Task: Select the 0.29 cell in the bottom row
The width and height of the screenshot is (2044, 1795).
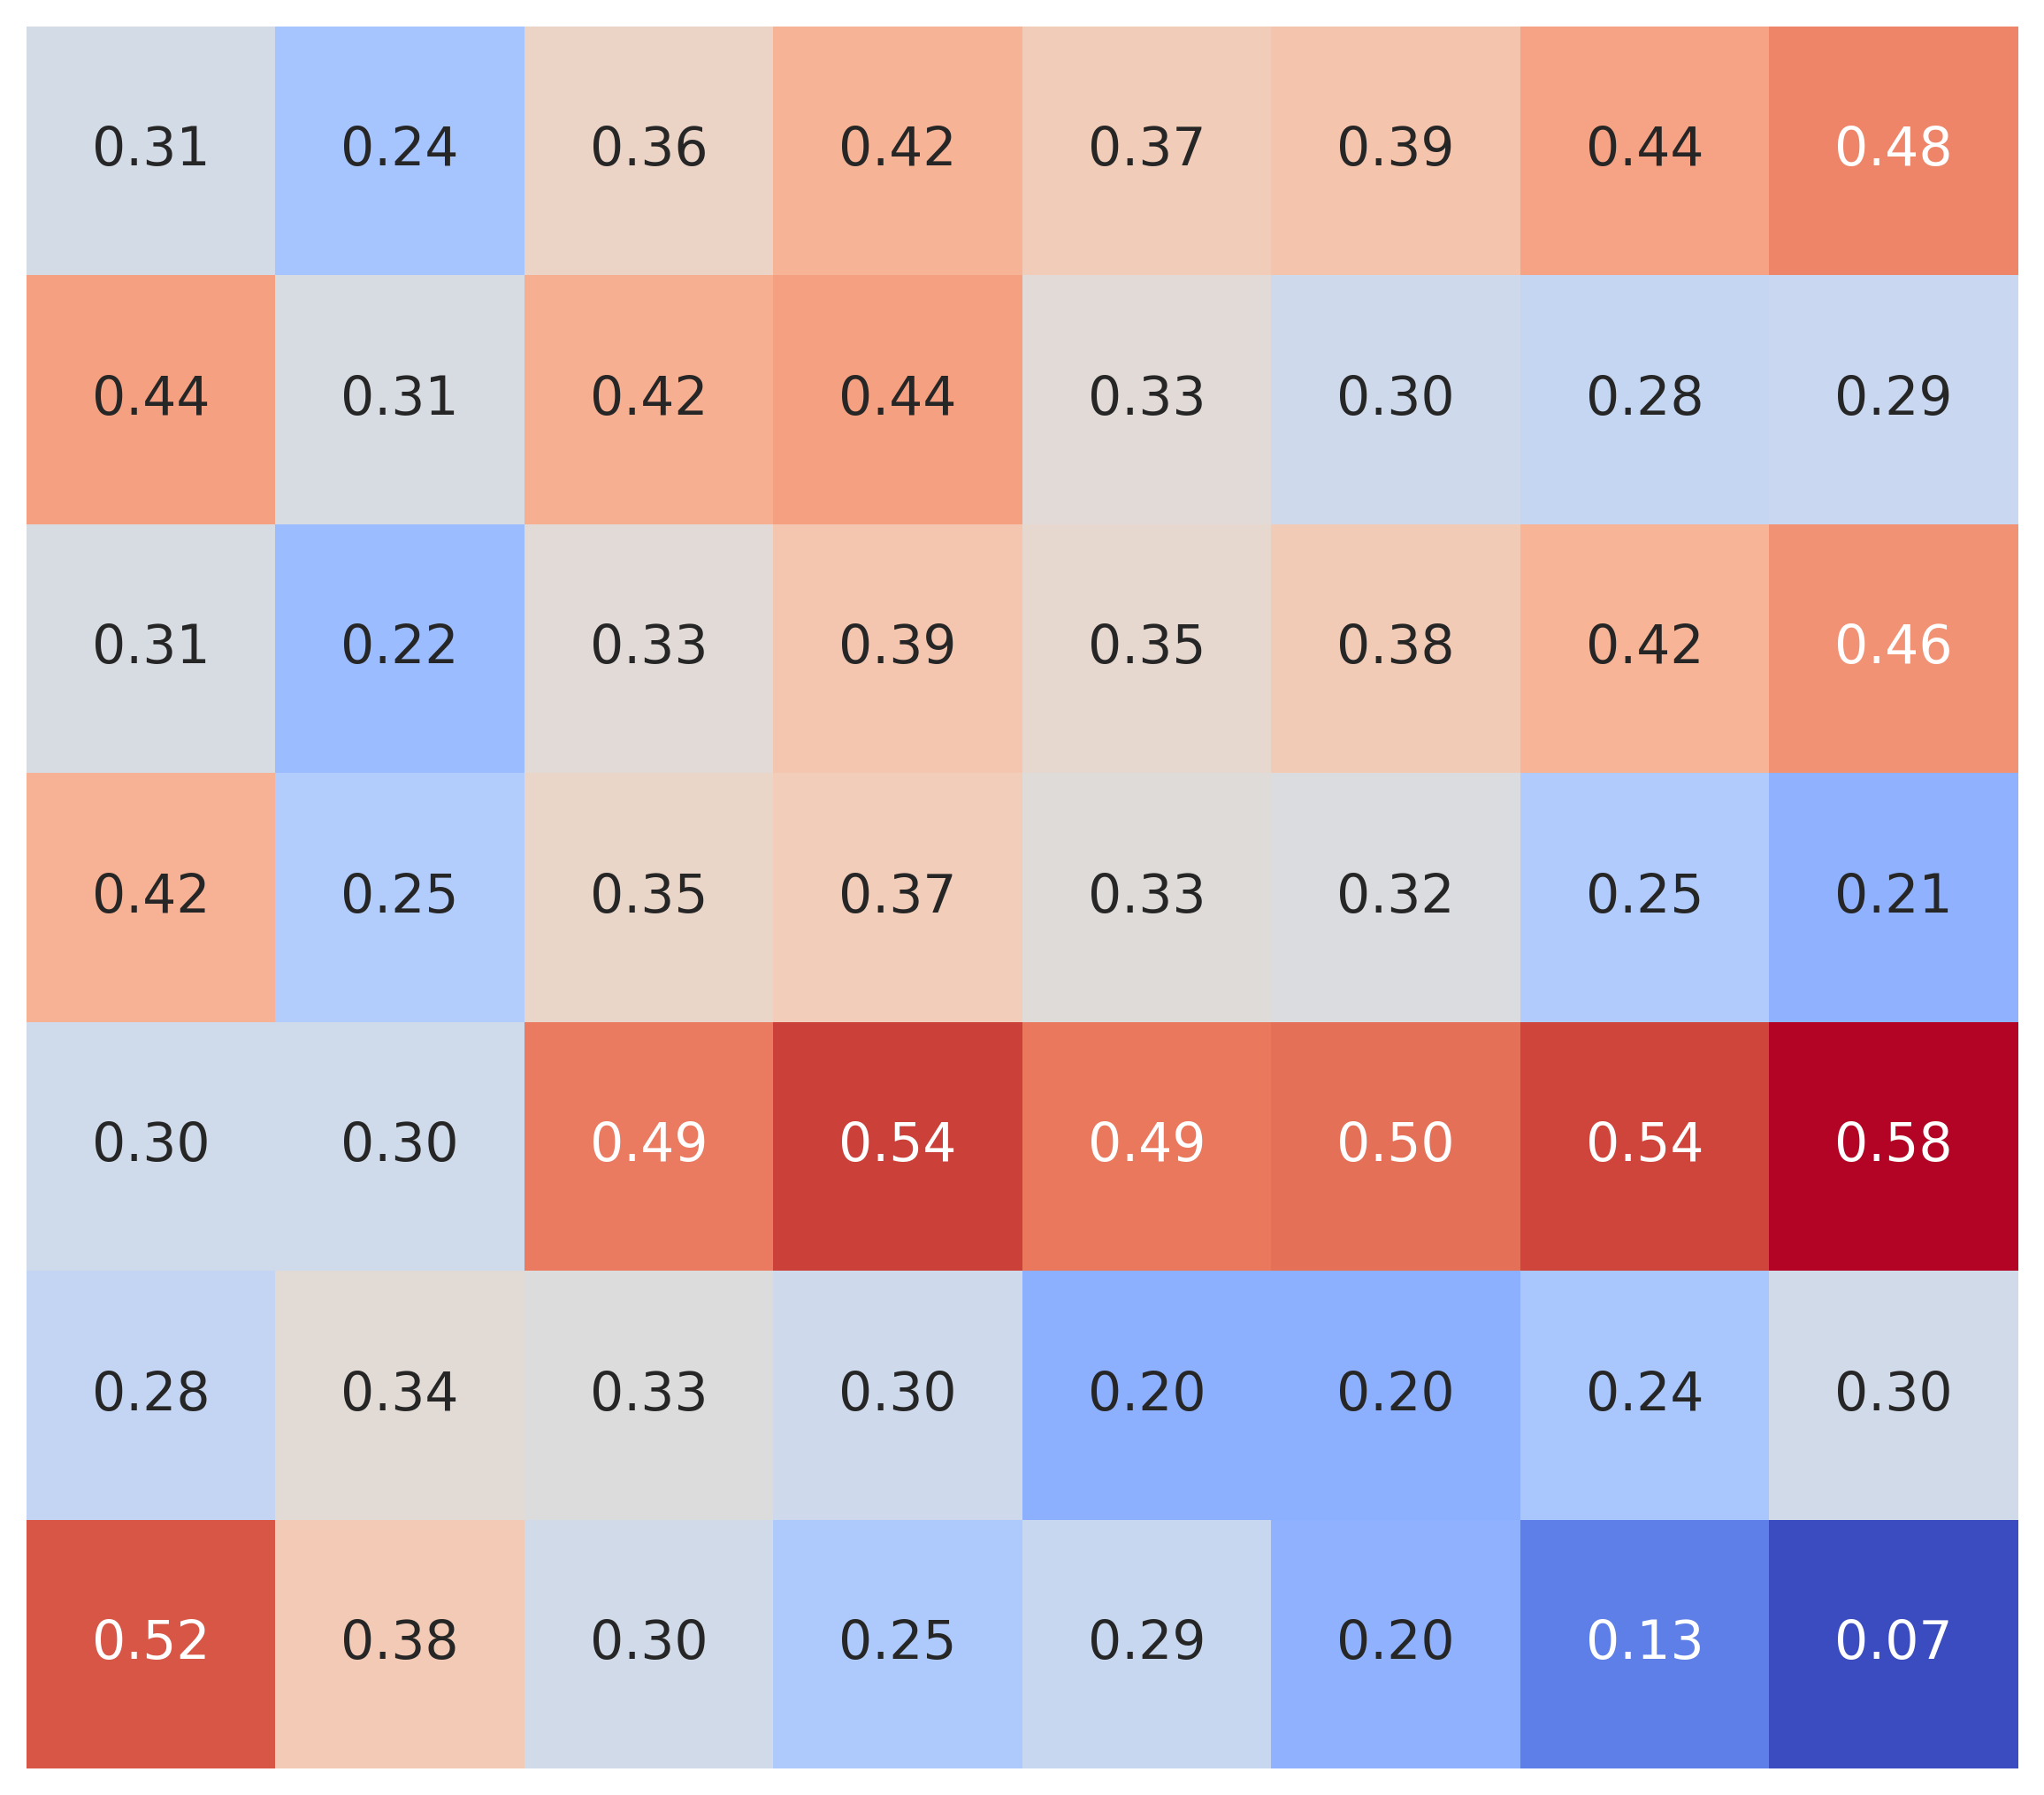Action: click(1146, 1642)
